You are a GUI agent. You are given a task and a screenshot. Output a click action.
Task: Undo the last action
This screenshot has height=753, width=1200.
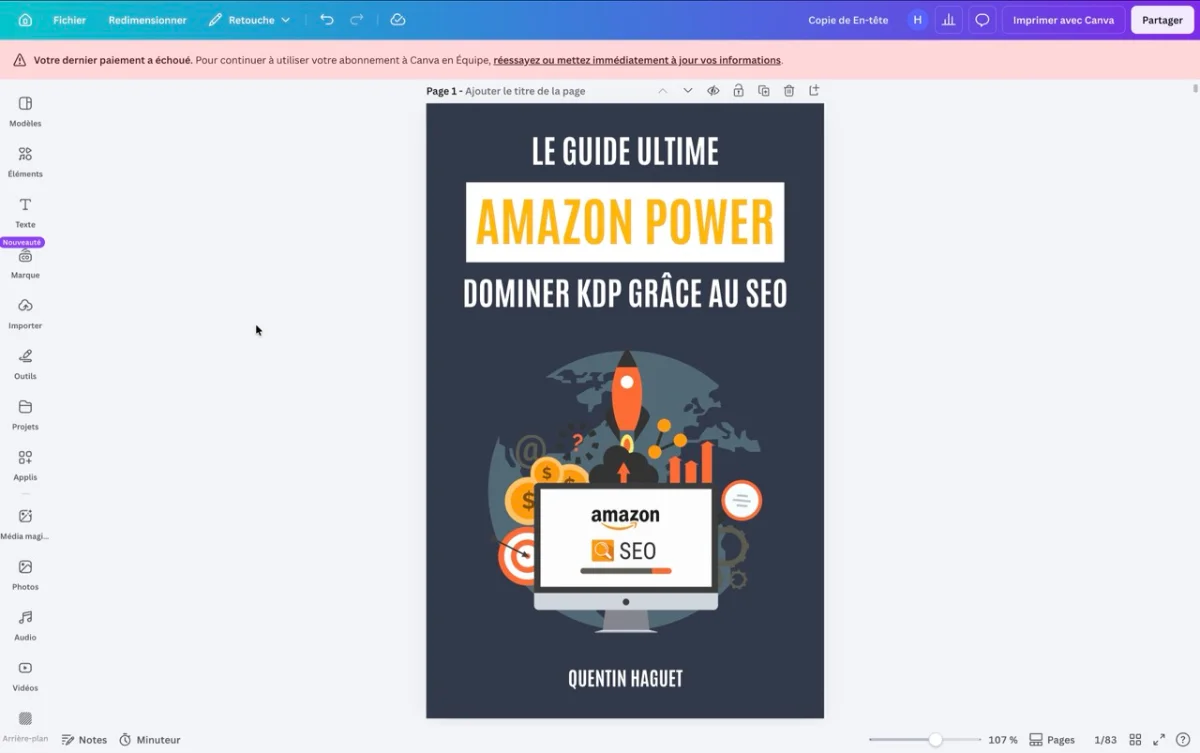coord(326,20)
